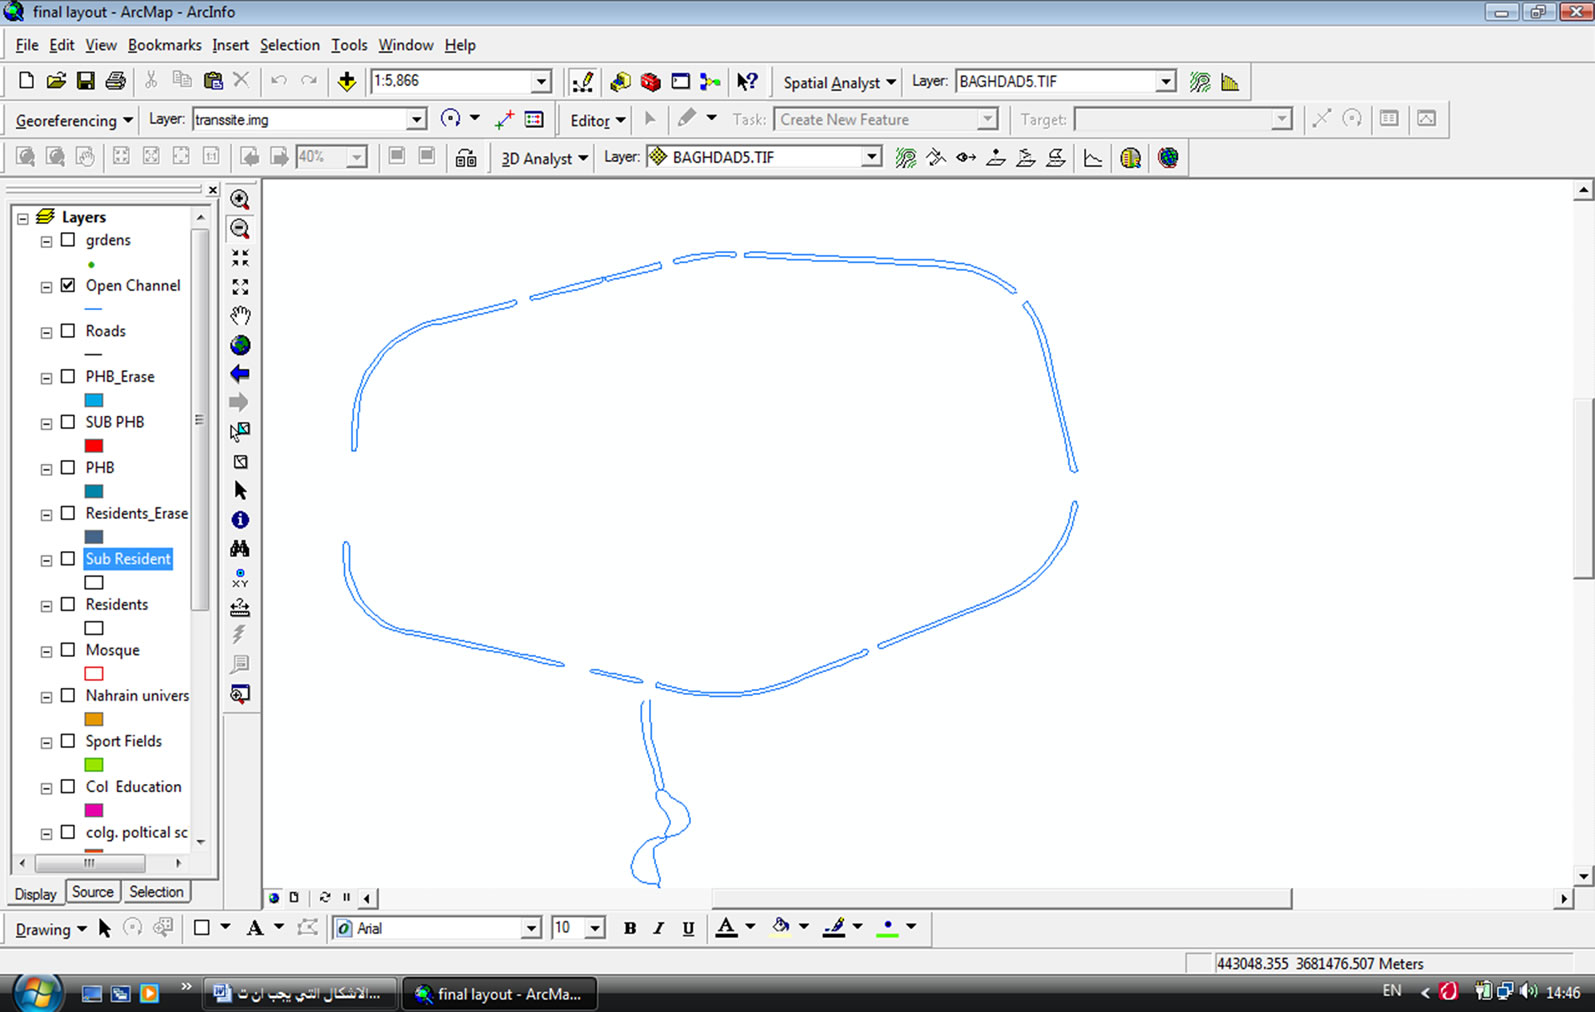Open the georeferencing View Link Table
The height and width of the screenshot is (1012, 1595).
(x=534, y=119)
